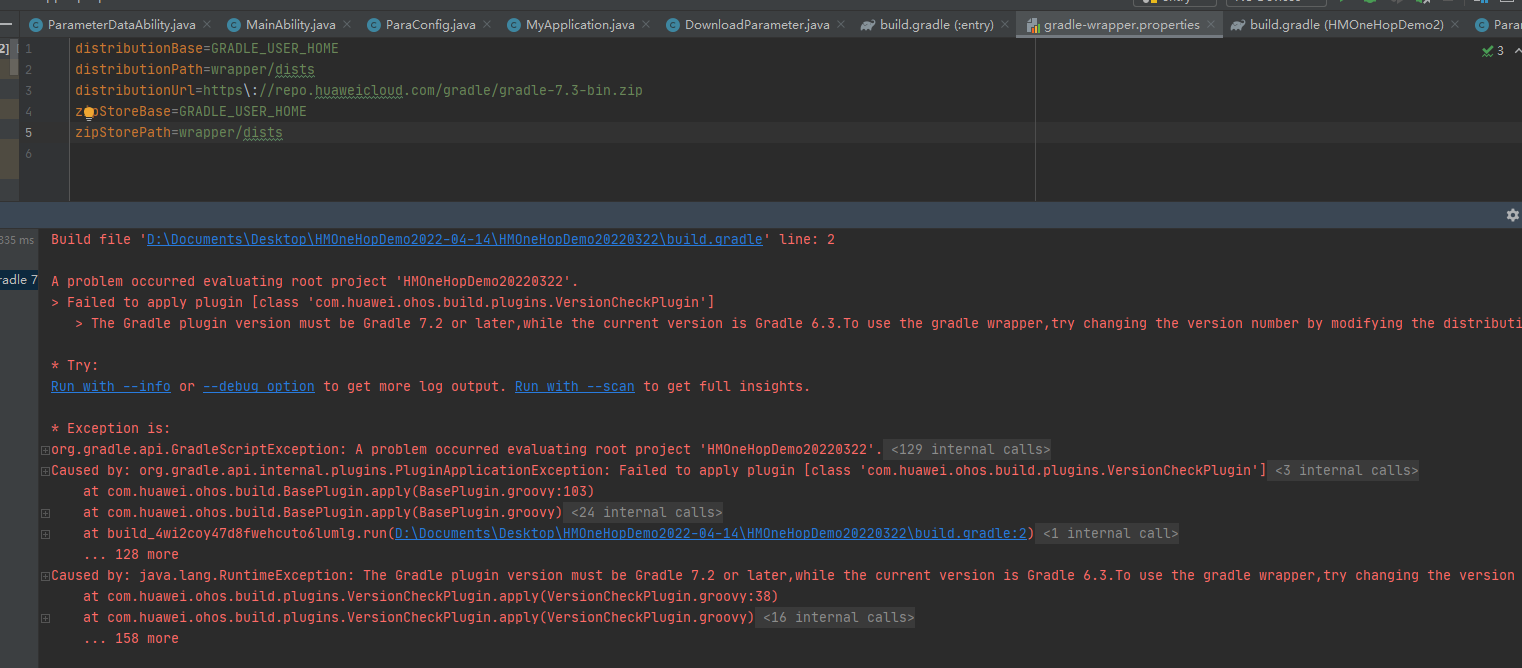Click the 'zipStoreBase=GRADLE_USER_HOME' line
This screenshot has height=668, width=1522.
coord(191,111)
